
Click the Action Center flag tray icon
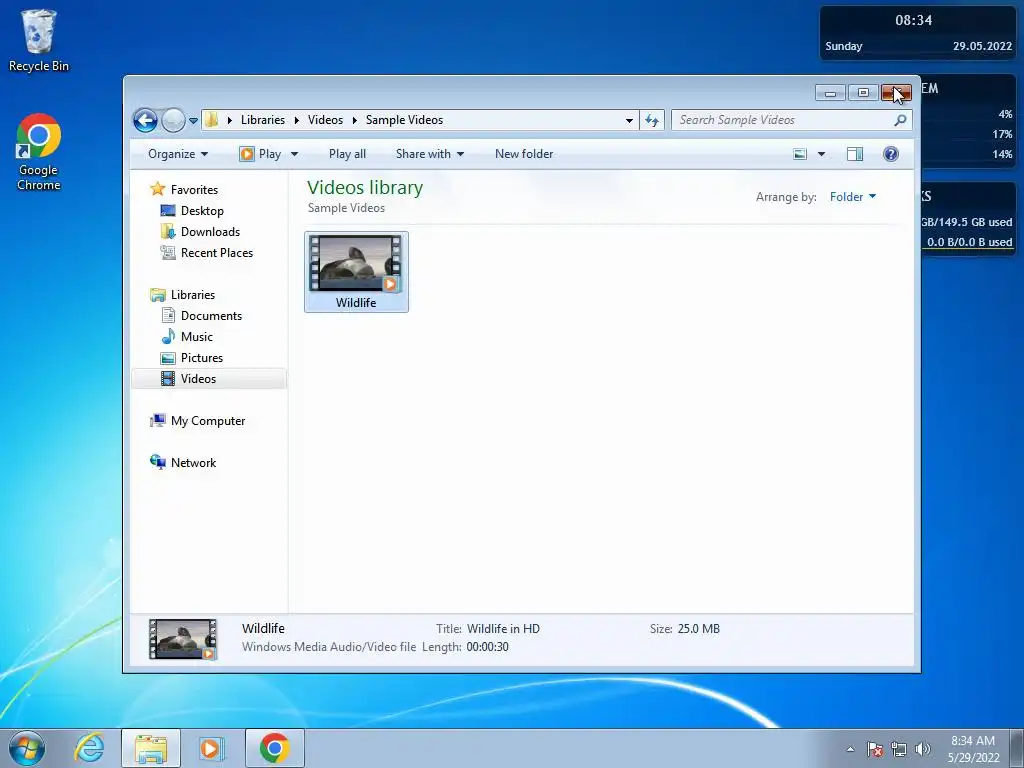coord(875,749)
